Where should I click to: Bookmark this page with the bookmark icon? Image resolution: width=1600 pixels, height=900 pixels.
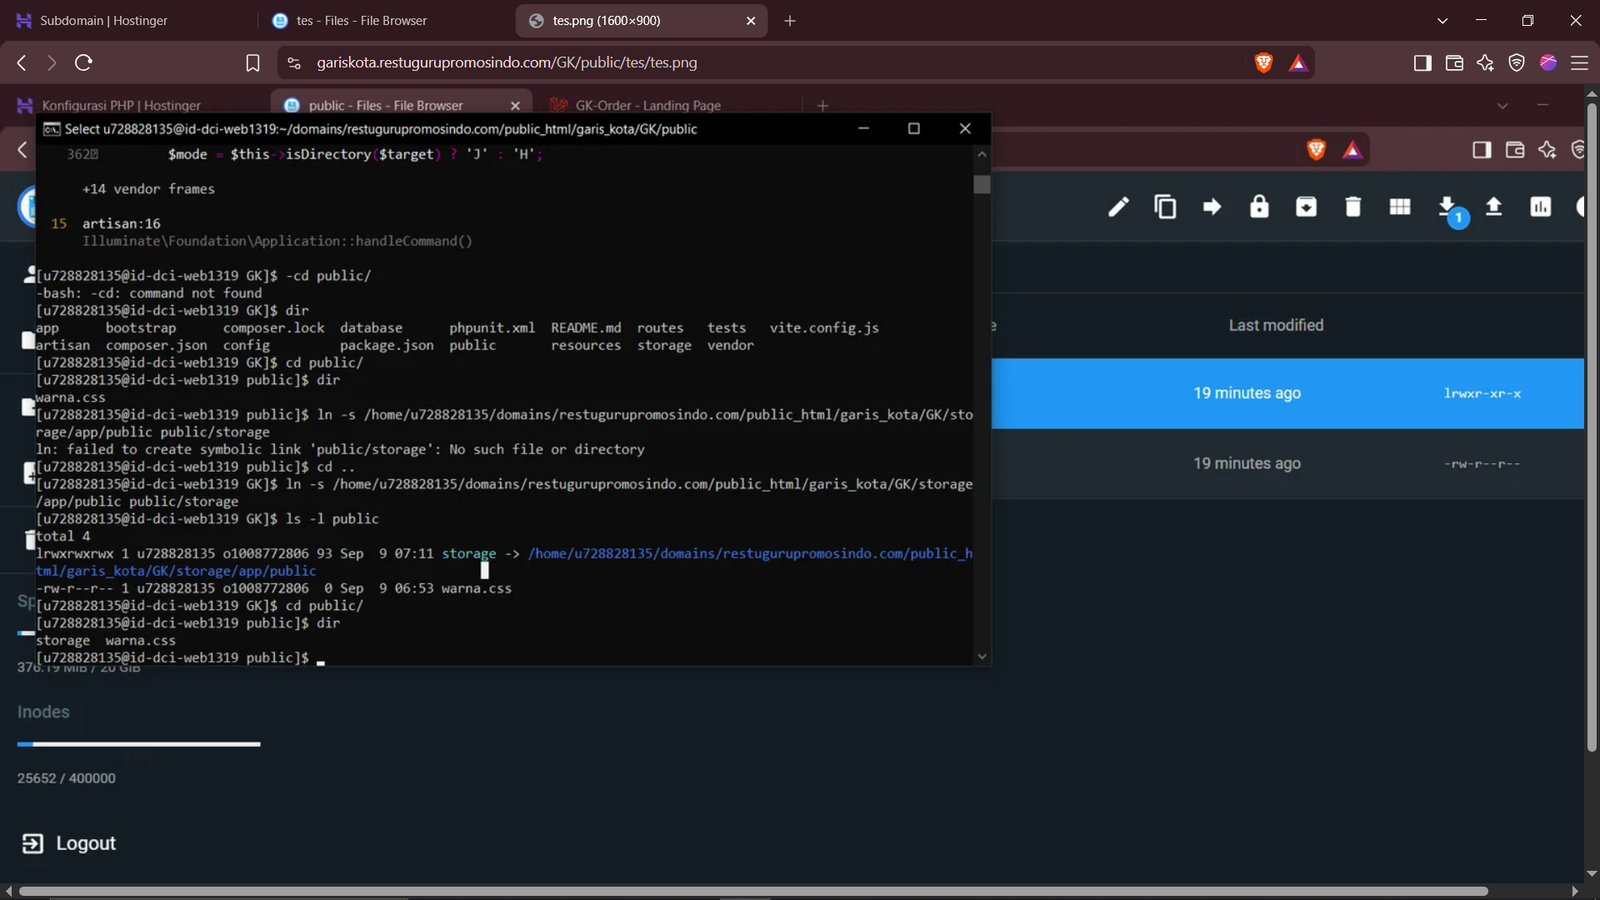coord(253,63)
